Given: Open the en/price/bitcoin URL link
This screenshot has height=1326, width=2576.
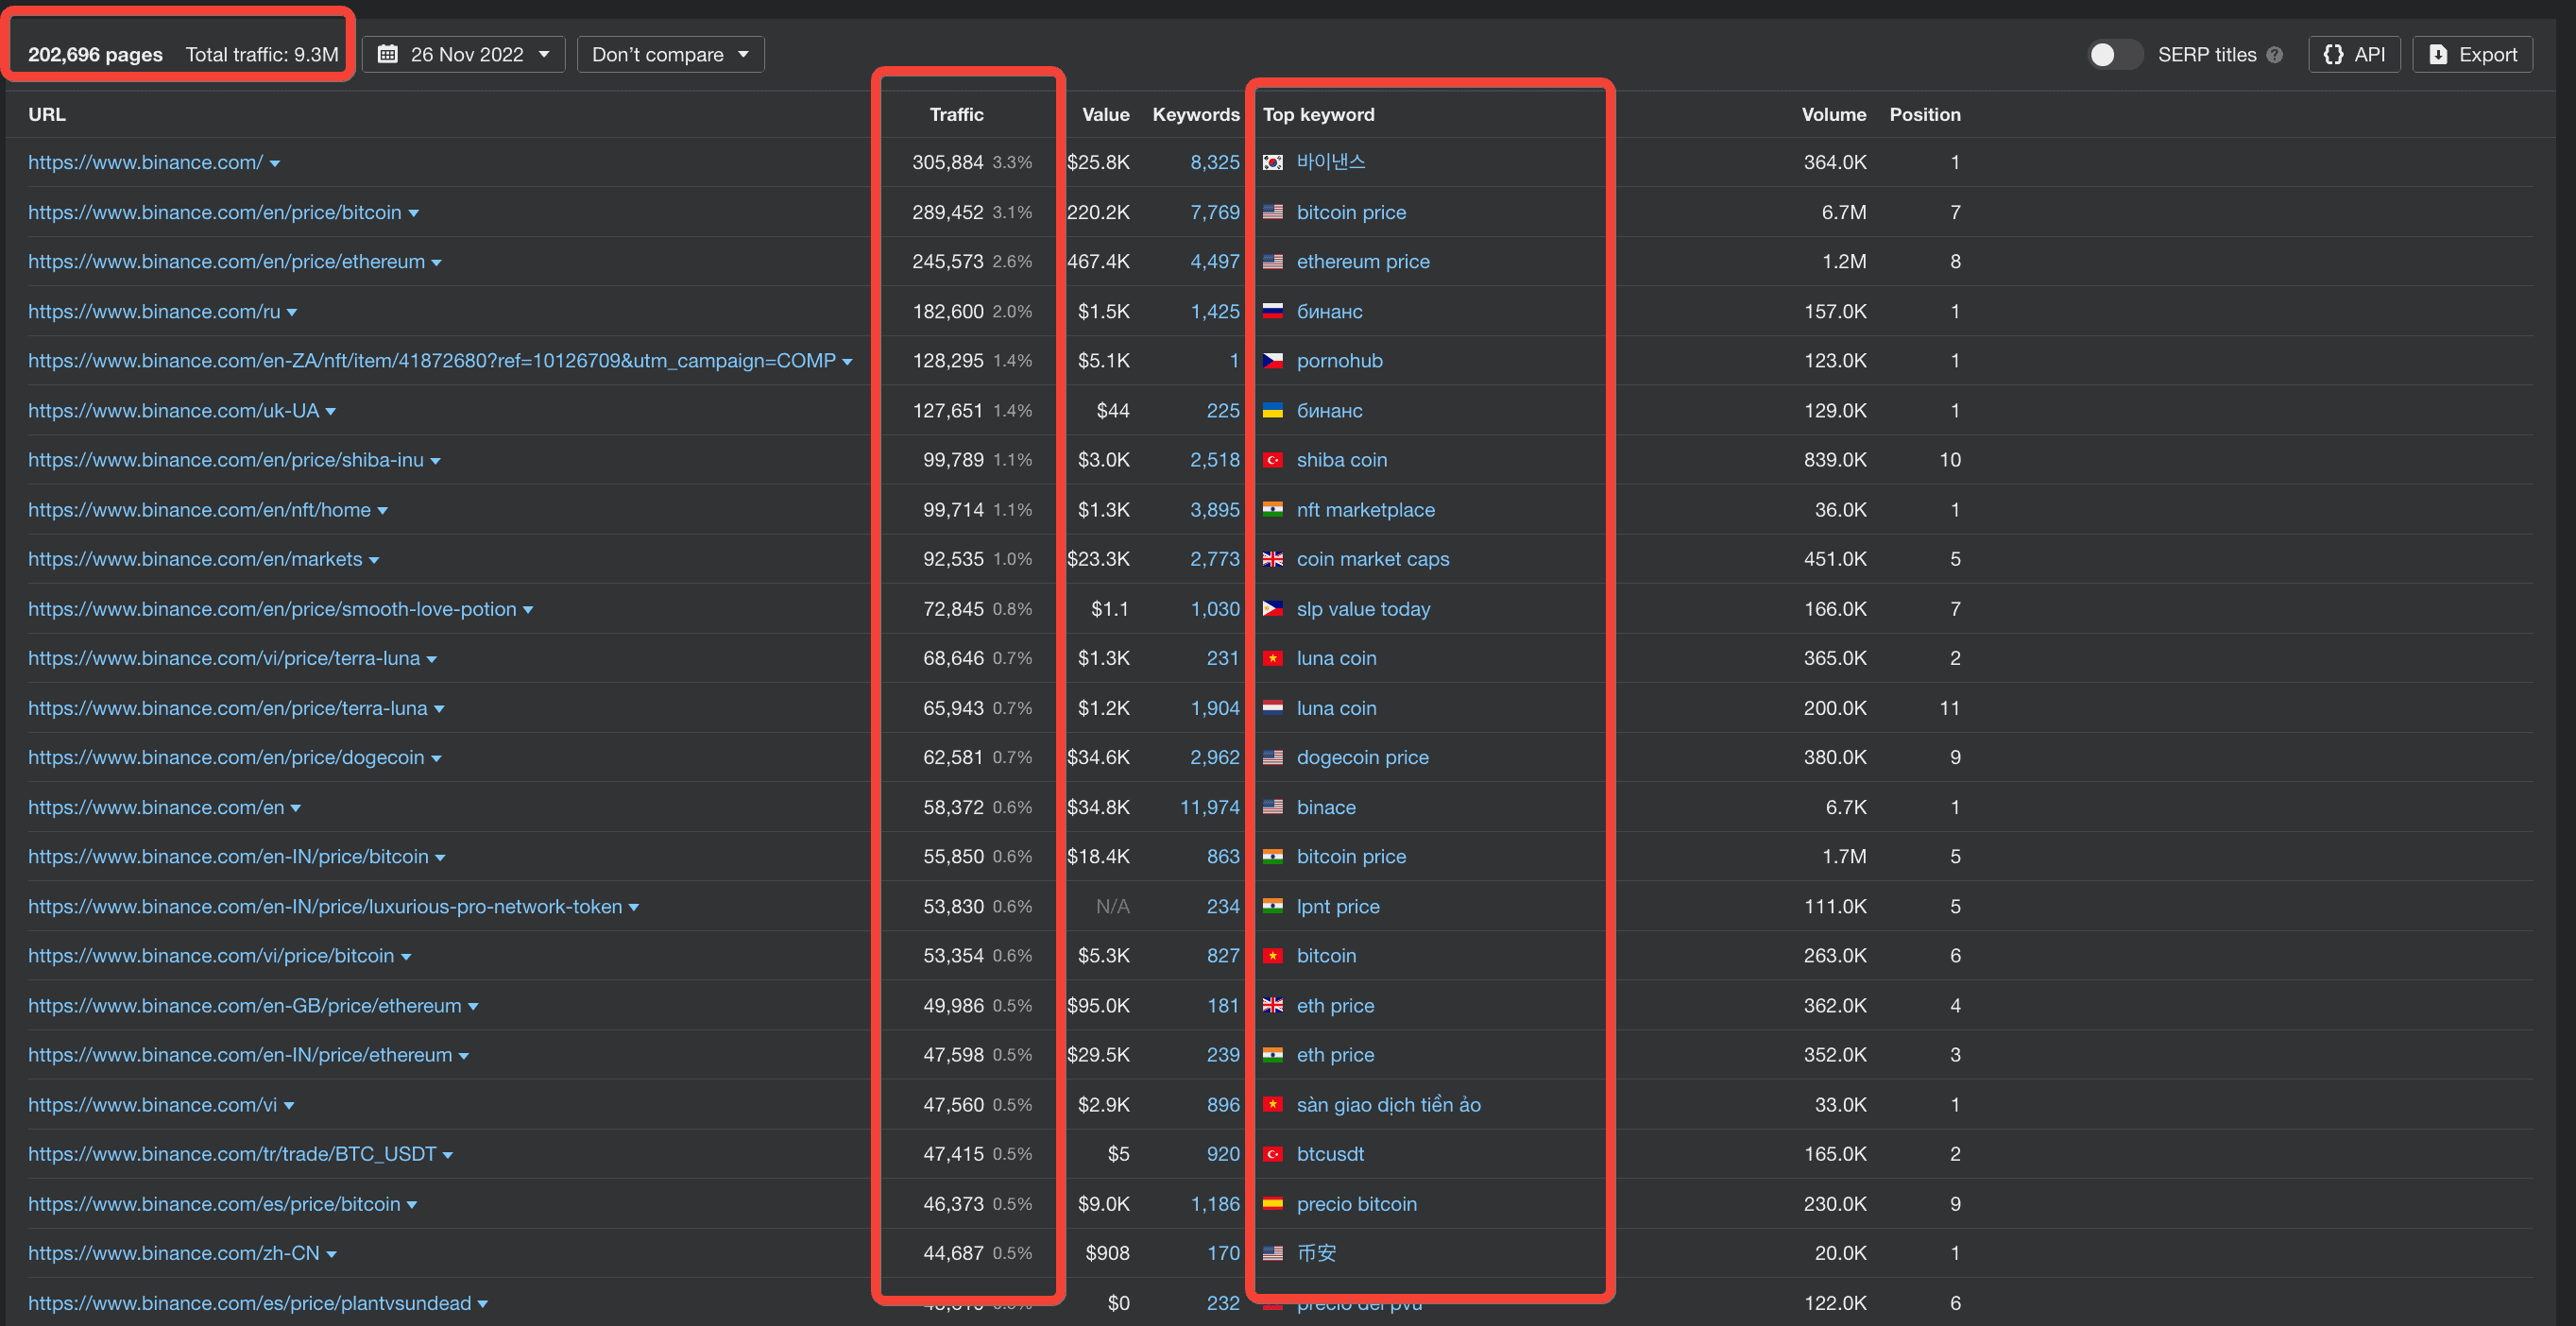Looking at the screenshot, I should [214, 212].
